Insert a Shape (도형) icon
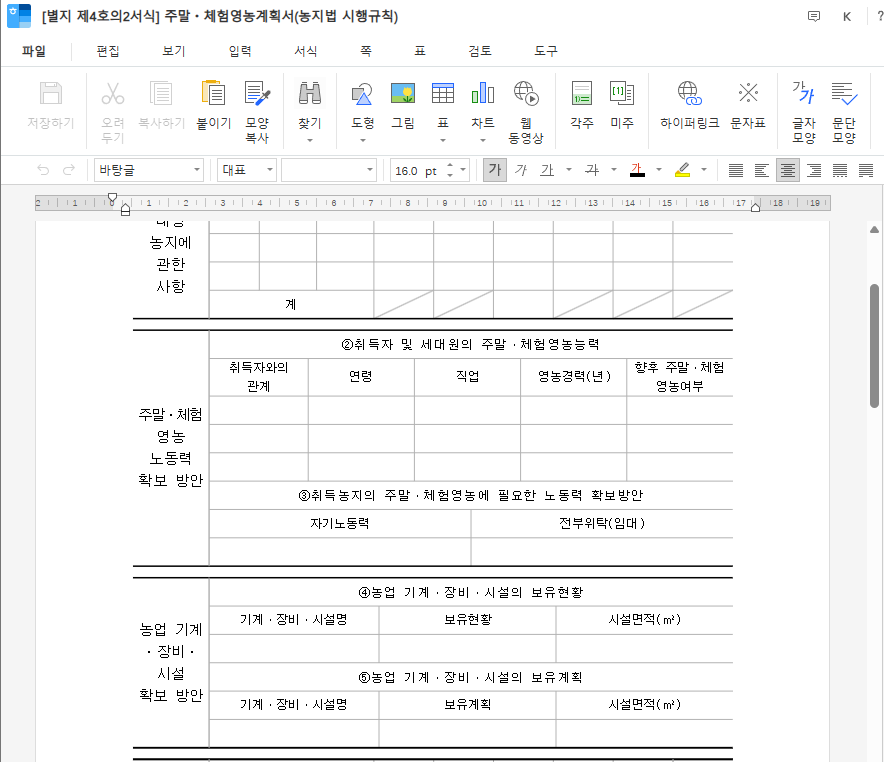884x762 pixels. click(x=362, y=94)
